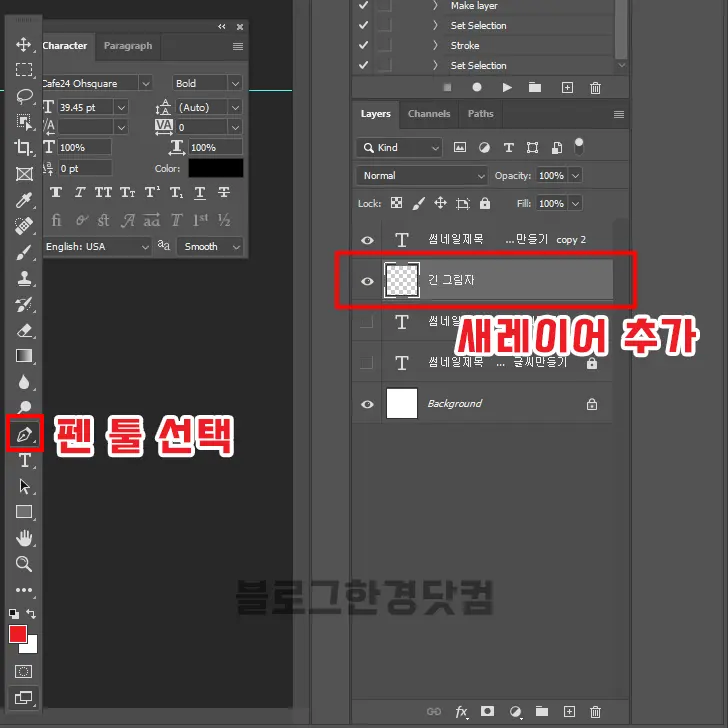Open the Normal blend mode dropdown
Viewport: 728px width, 728px height.
[422, 176]
